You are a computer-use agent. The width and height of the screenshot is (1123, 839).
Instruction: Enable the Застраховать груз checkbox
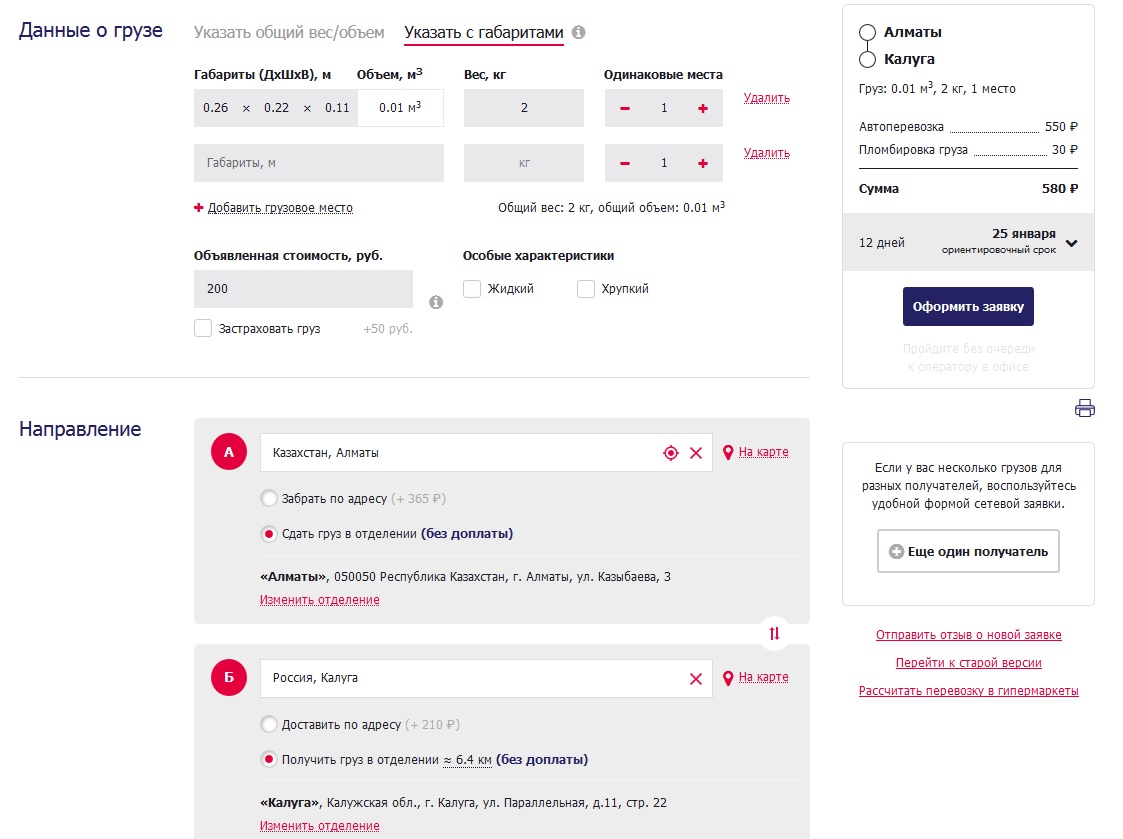tap(203, 328)
